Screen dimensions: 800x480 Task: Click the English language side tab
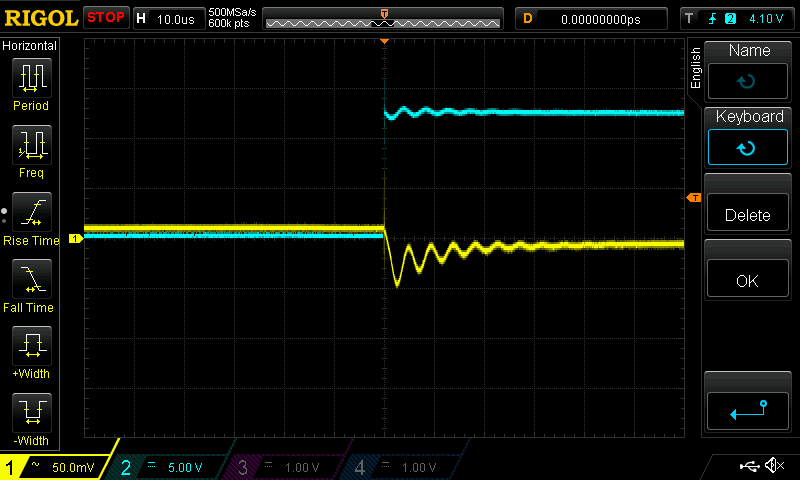tap(695, 68)
